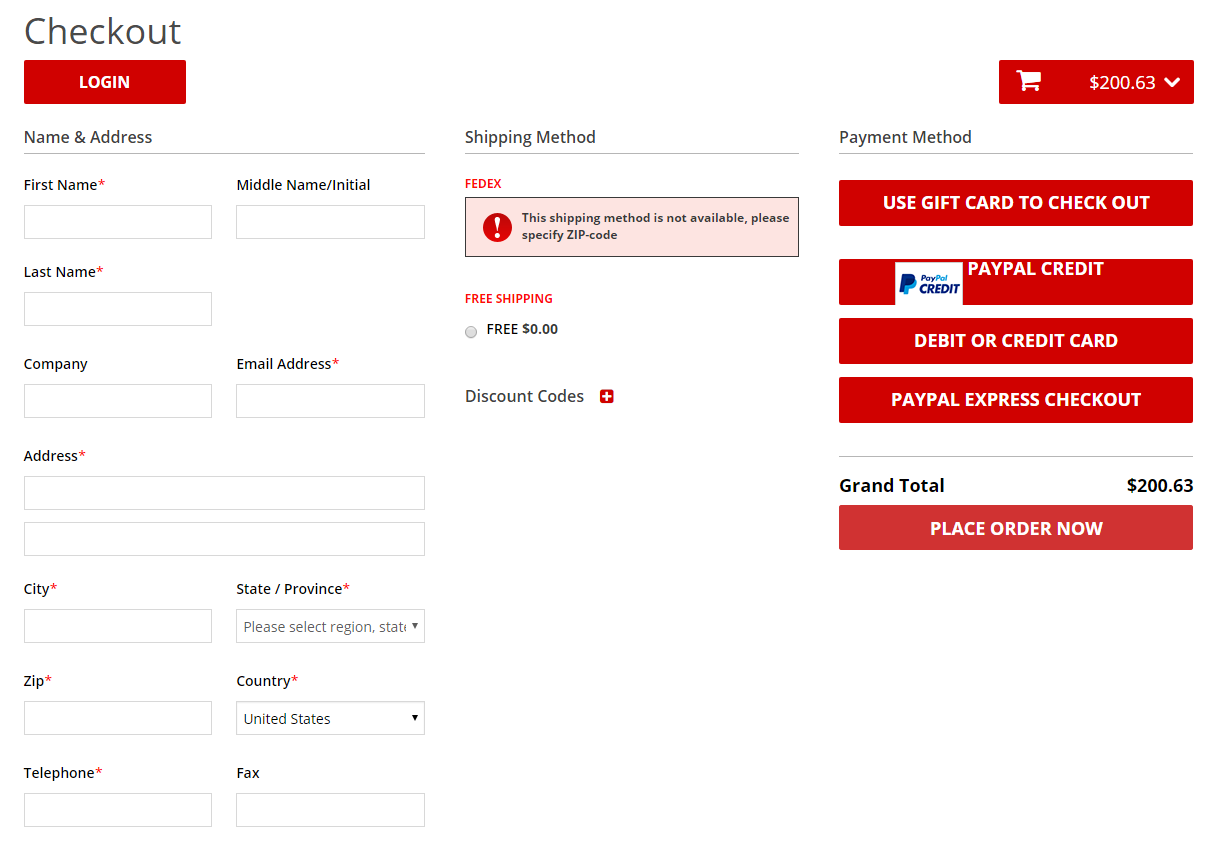Focus the First Name field
The height and width of the screenshot is (851, 1217).
(118, 222)
